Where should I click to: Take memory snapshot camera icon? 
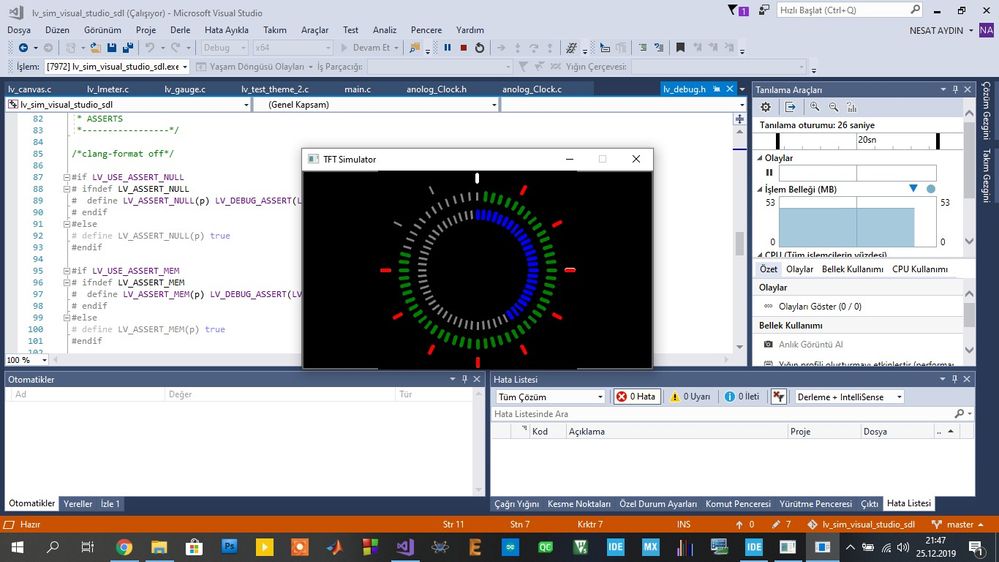[x=768, y=344]
